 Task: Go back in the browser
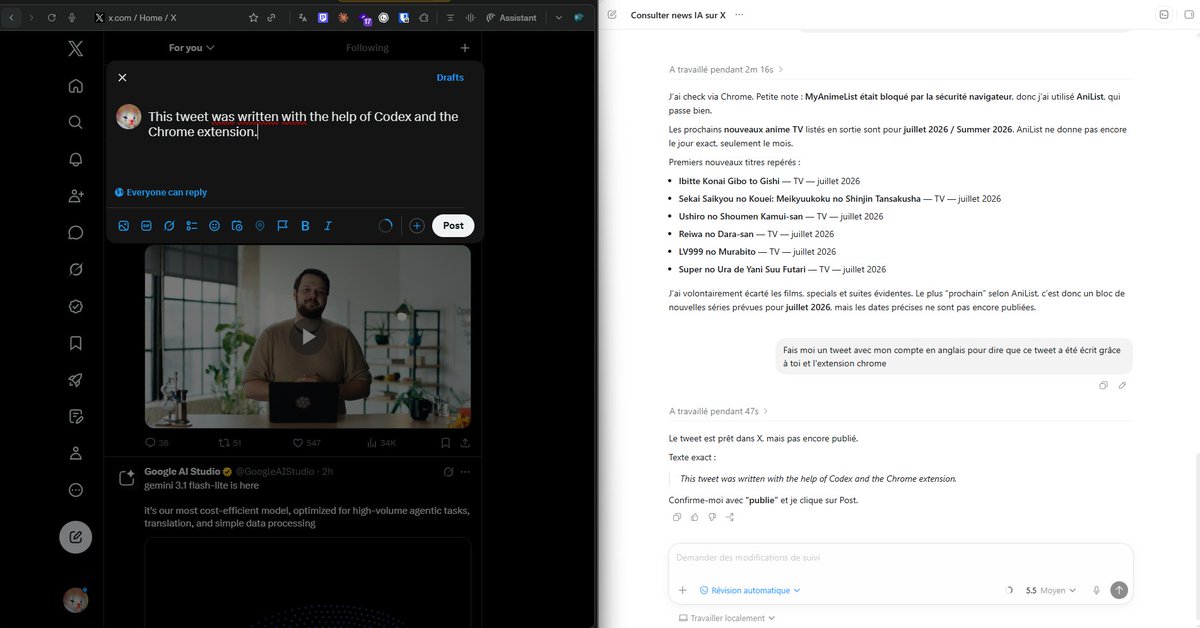[x=11, y=18]
